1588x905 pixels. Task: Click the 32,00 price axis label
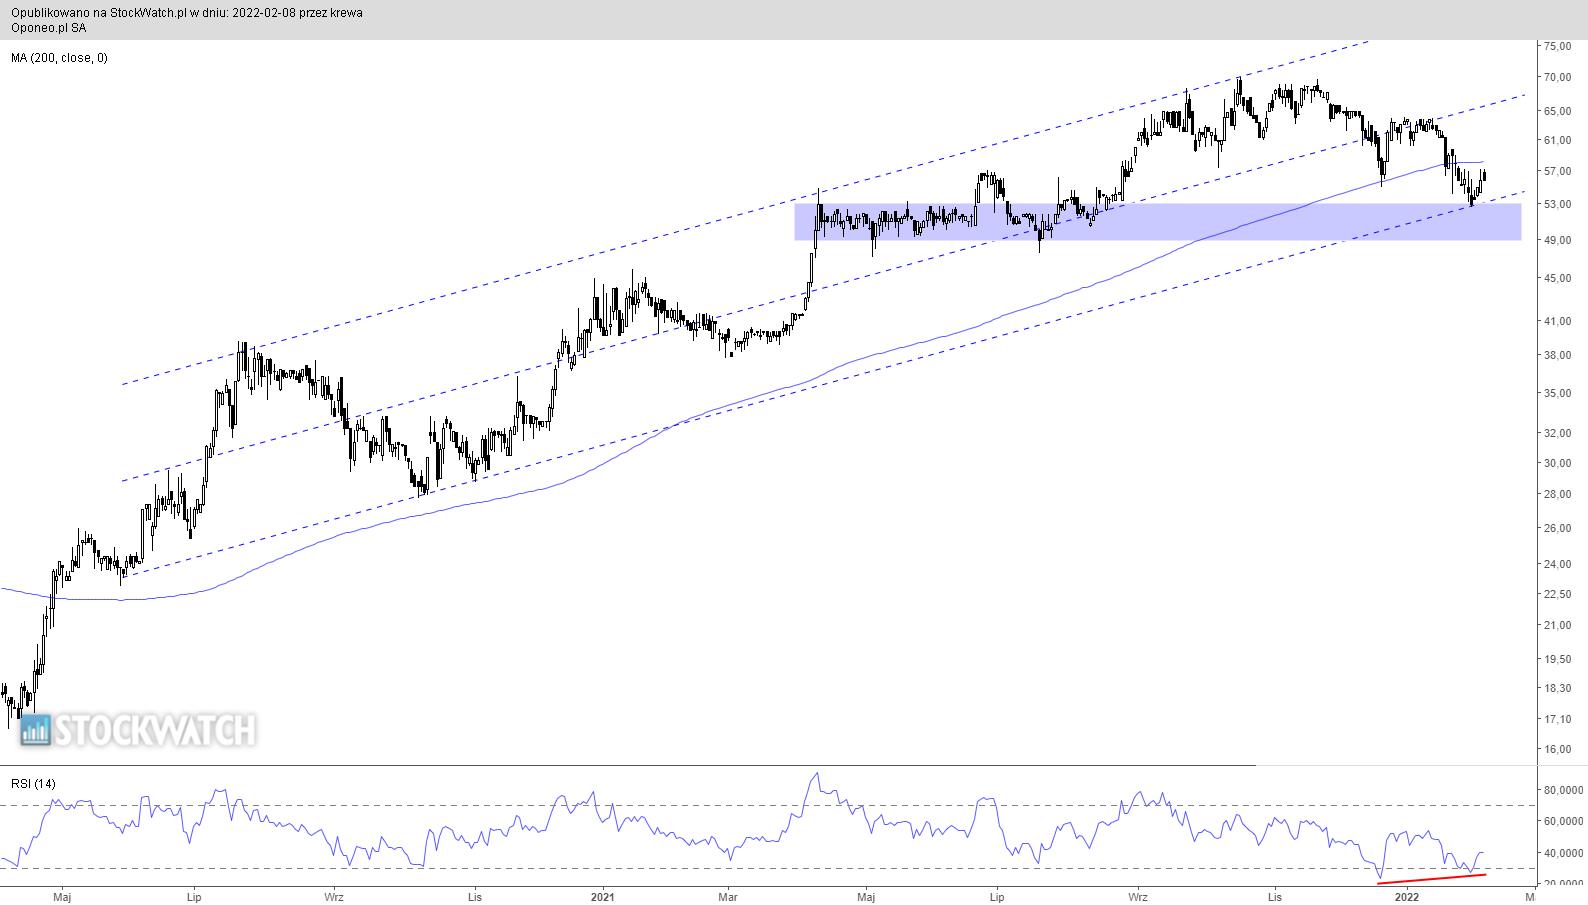[1557, 433]
